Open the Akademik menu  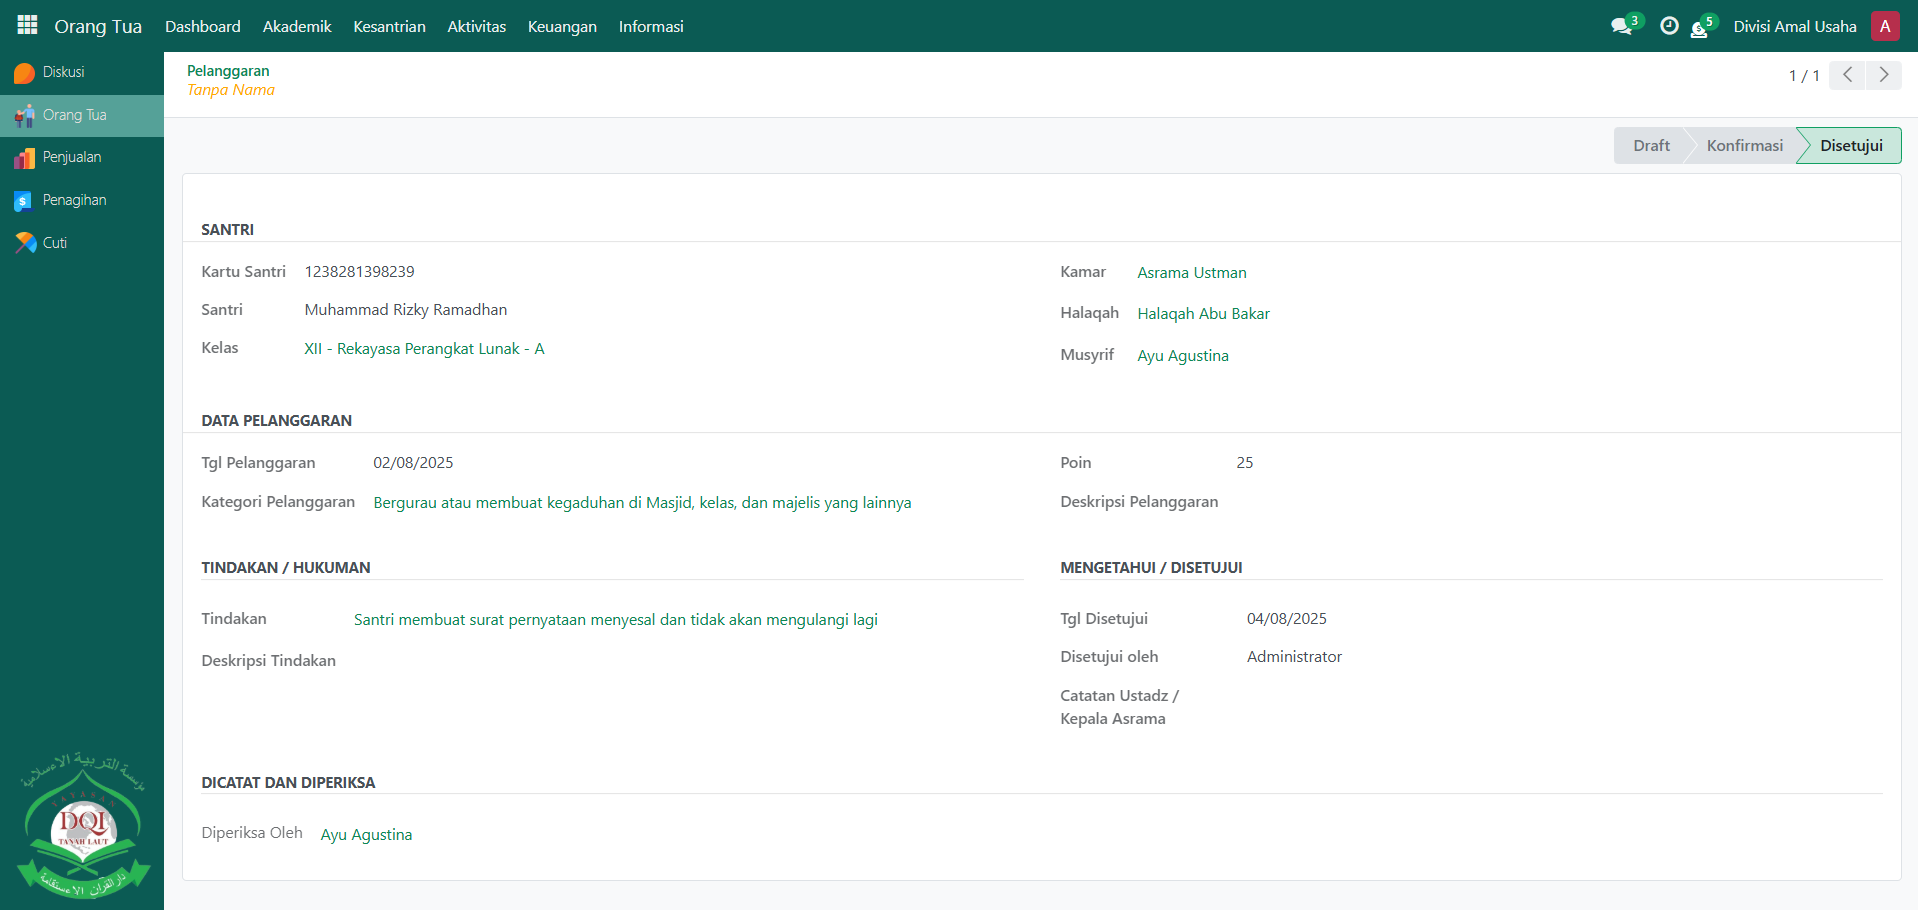click(x=297, y=26)
